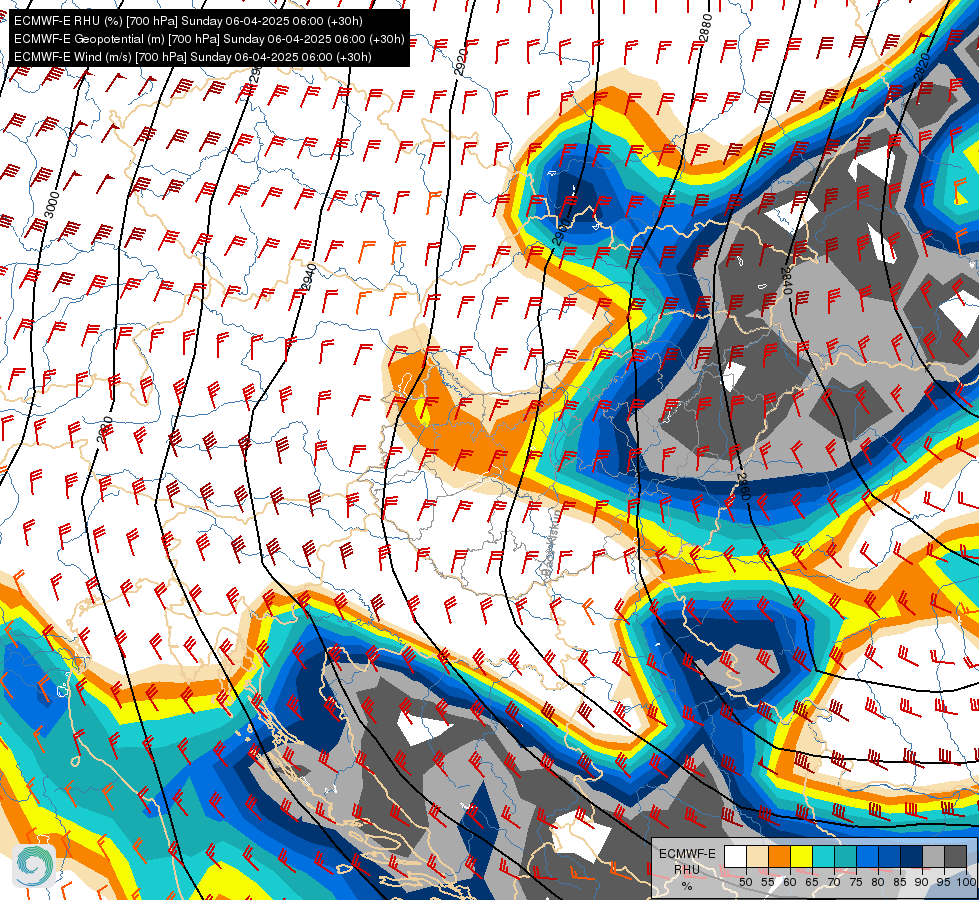
Task: Click the teal 70-75% legend swatch
Action: (x=845, y=857)
